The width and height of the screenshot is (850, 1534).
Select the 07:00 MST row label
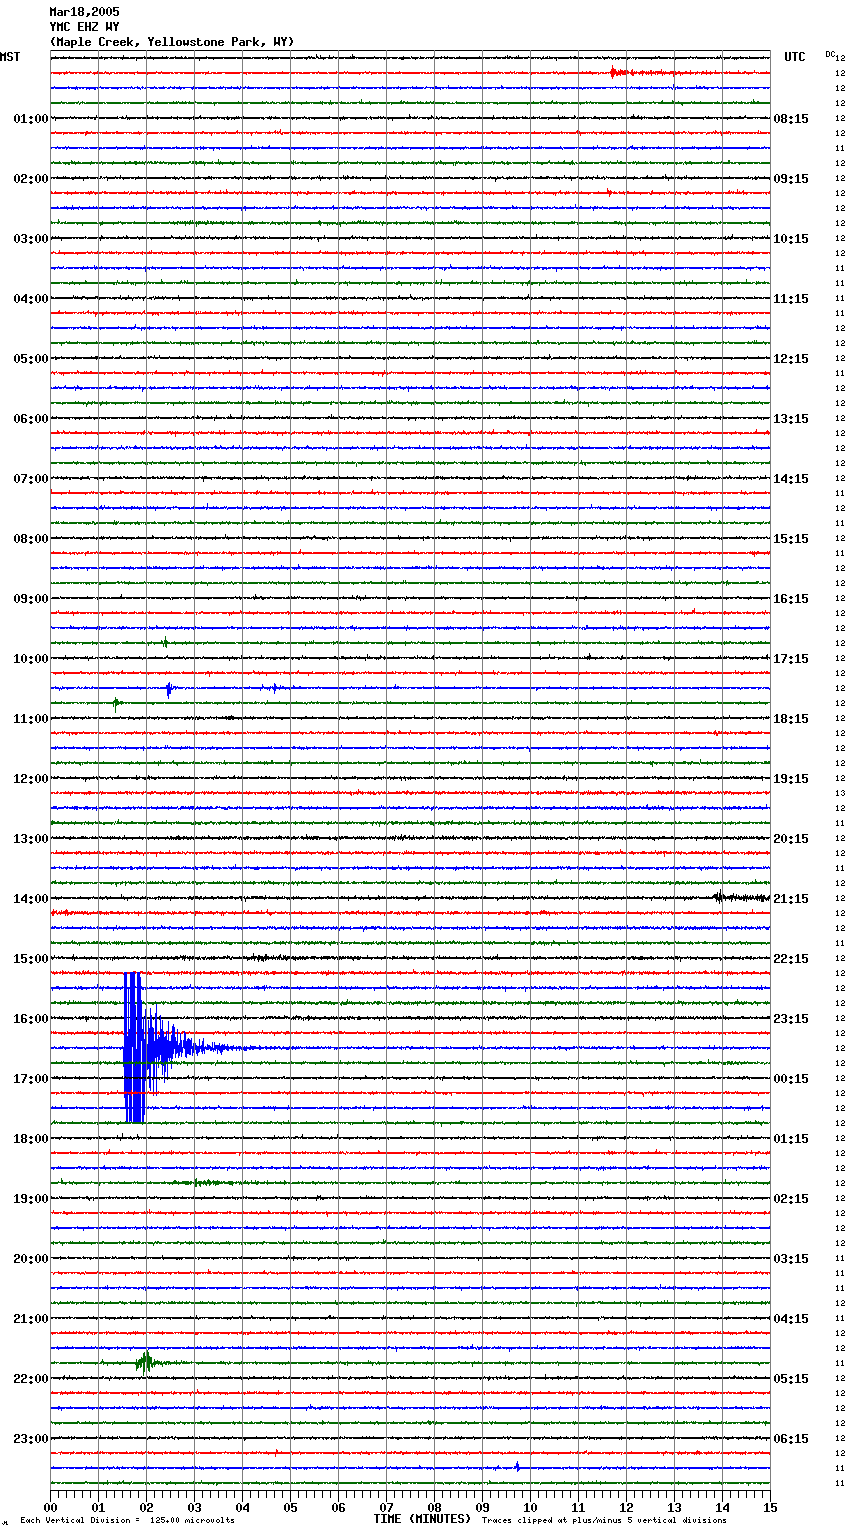point(31,479)
